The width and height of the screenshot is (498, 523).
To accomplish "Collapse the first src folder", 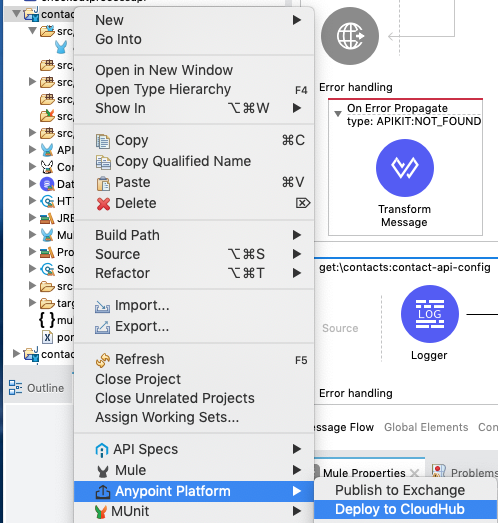I will pyautogui.click(x=32, y=31).
